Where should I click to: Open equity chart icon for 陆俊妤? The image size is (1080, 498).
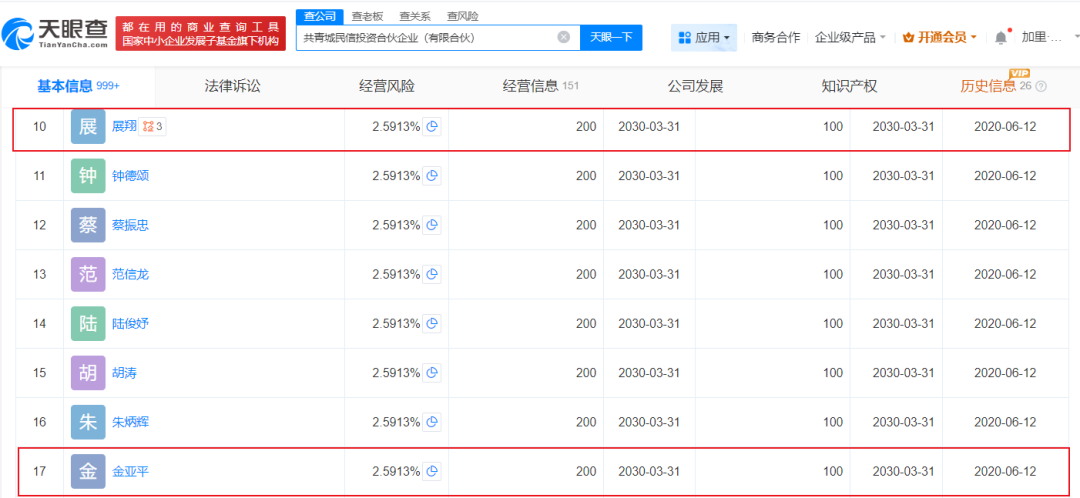[432, 323]
